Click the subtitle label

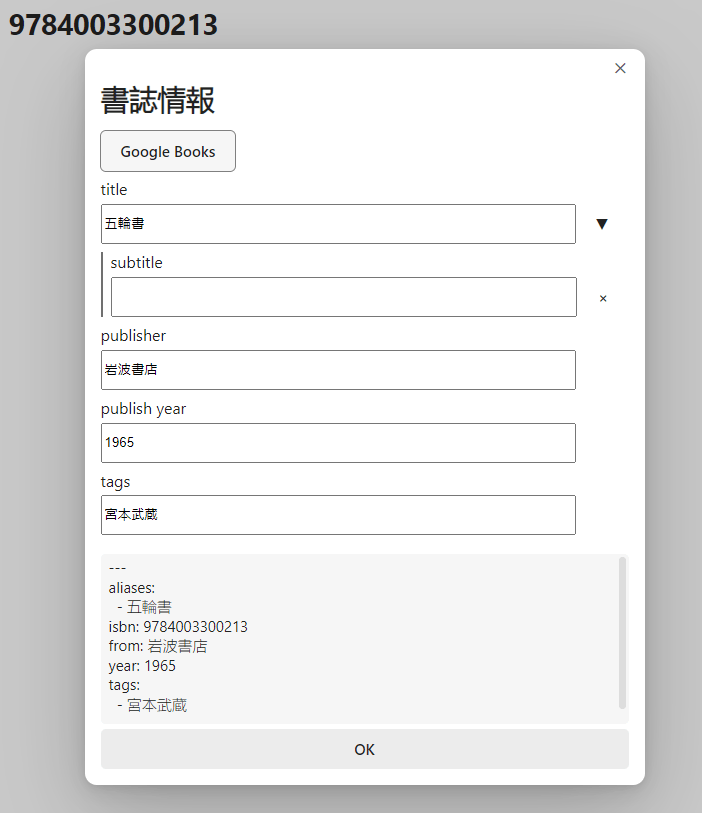(136, 263)
